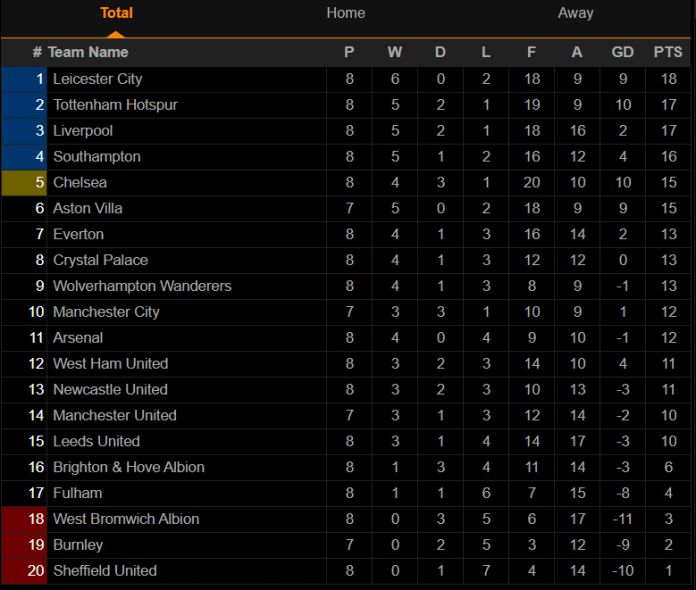The height and width of the screenshot is (590, 696).
Task: Open Wolverhampton Wanderers team link
Action: click(142, 286)
